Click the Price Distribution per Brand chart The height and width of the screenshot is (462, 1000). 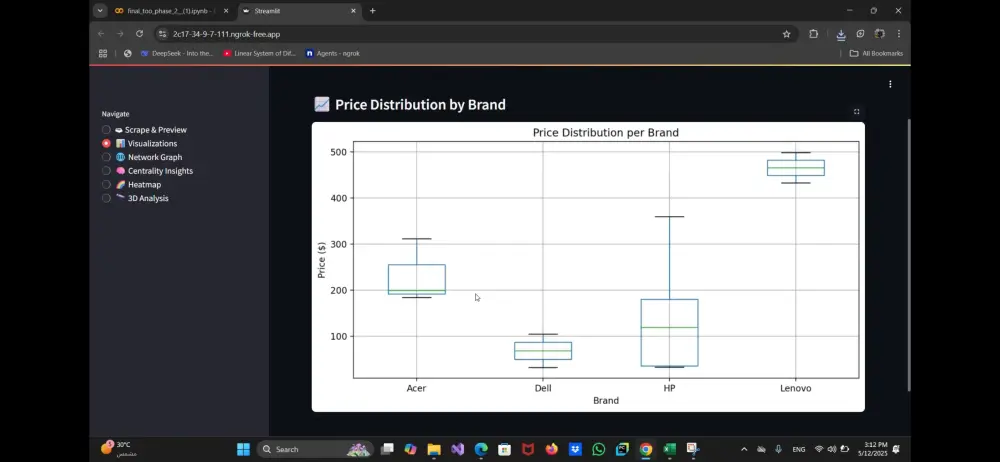pyautogui.click(x=588, y=267)
